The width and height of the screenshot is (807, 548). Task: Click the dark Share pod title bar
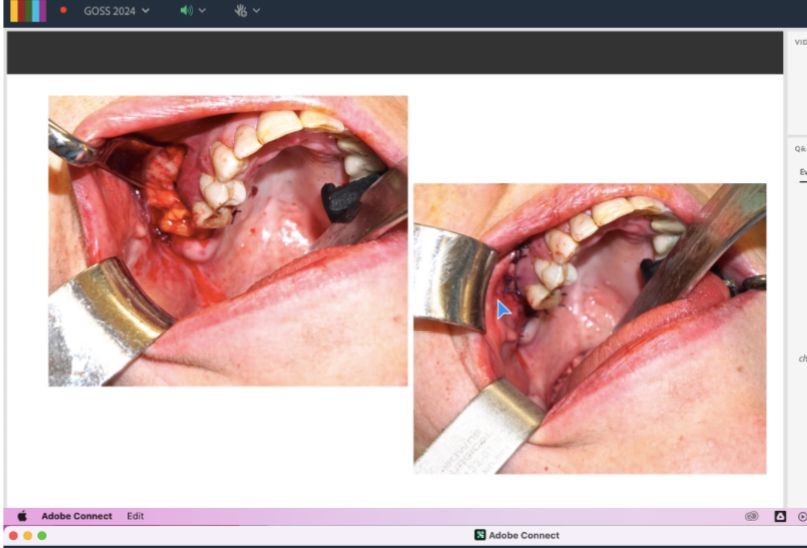pos(395,52)
